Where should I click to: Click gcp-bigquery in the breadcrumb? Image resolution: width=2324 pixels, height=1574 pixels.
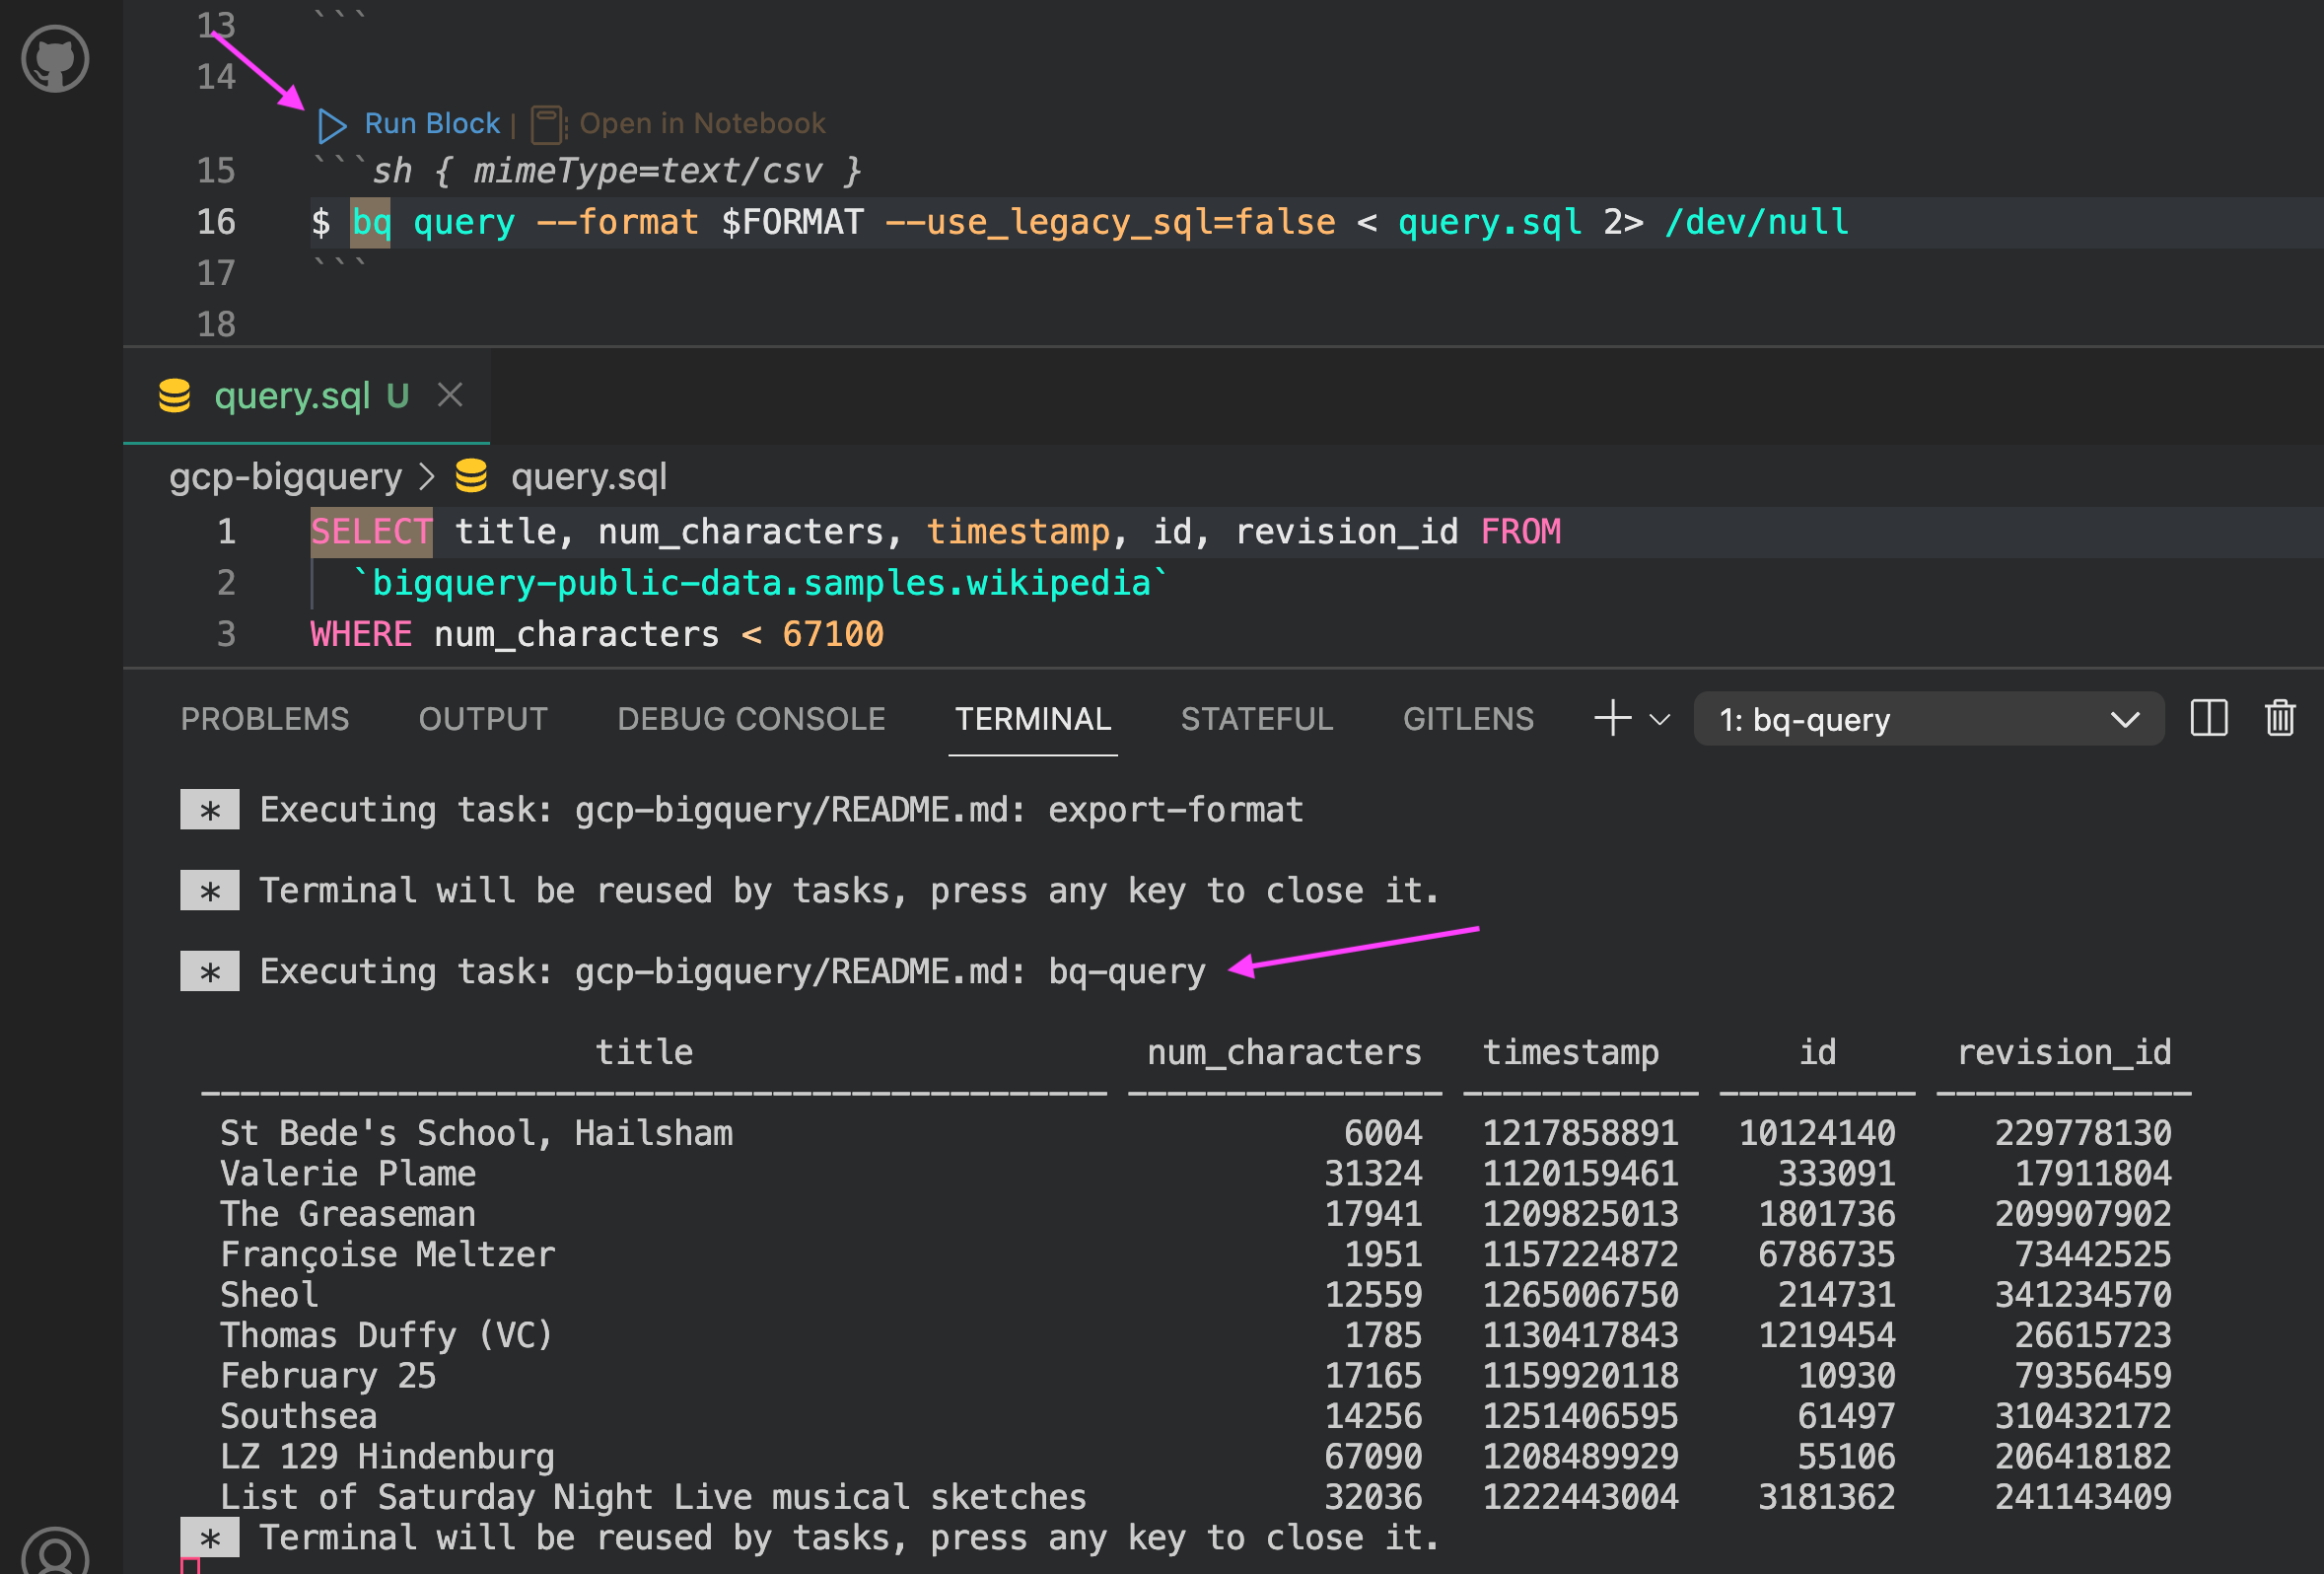[285, 477]
